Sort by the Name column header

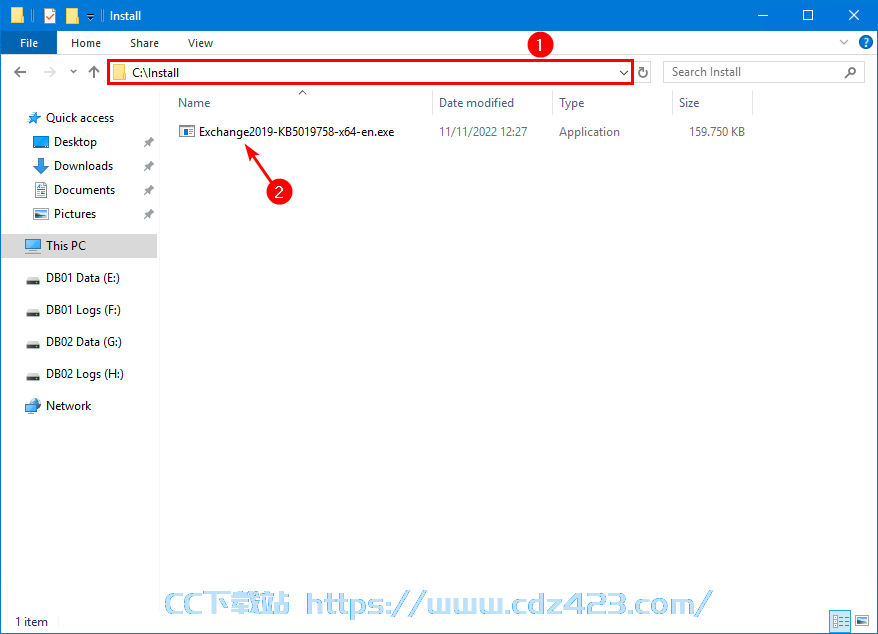194,103
